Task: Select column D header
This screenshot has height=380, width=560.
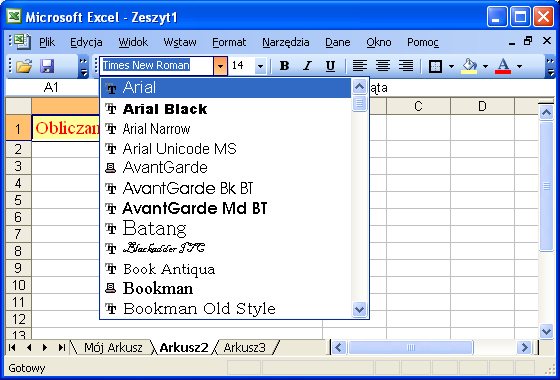Action: point(482,106)
